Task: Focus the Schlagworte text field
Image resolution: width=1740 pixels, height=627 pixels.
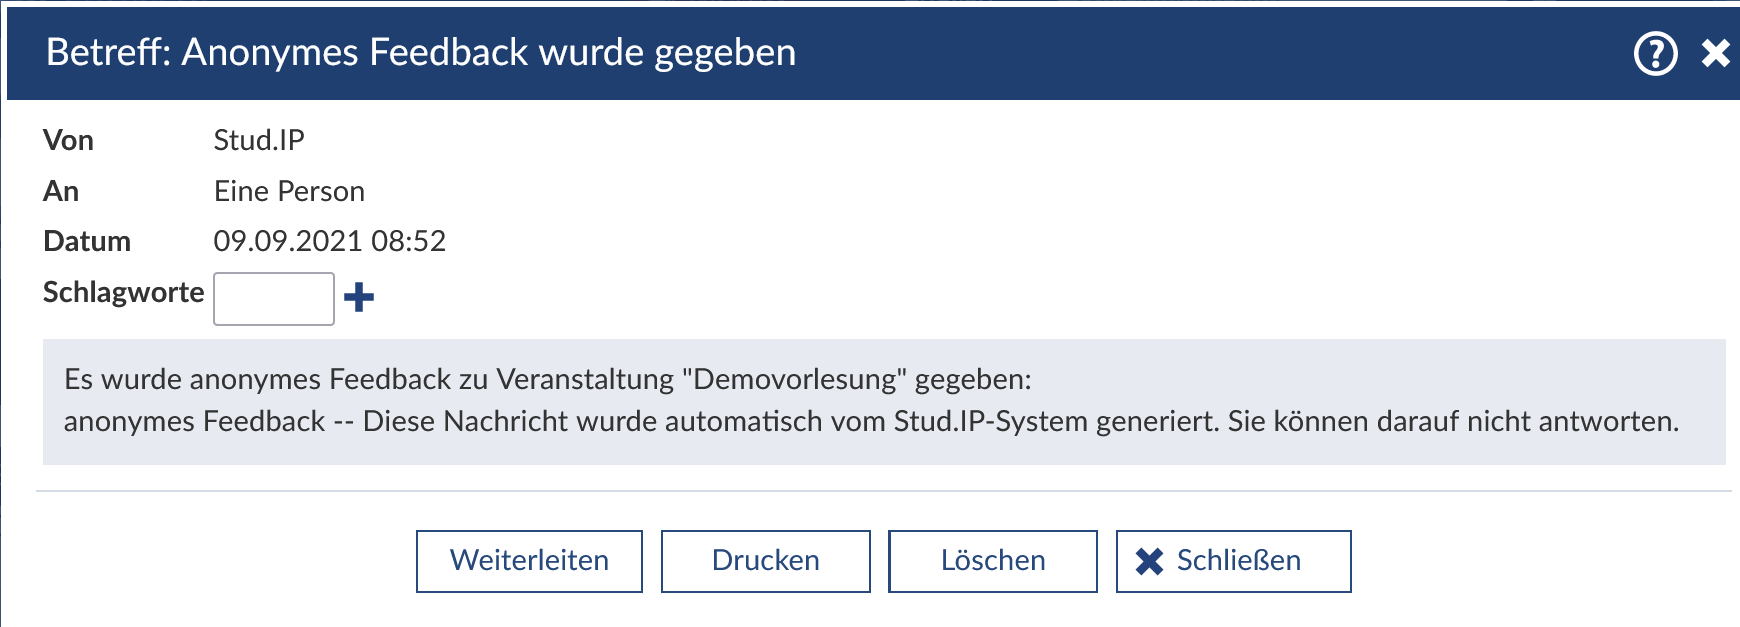Action: pyautogui.click(x=274, y=299)
